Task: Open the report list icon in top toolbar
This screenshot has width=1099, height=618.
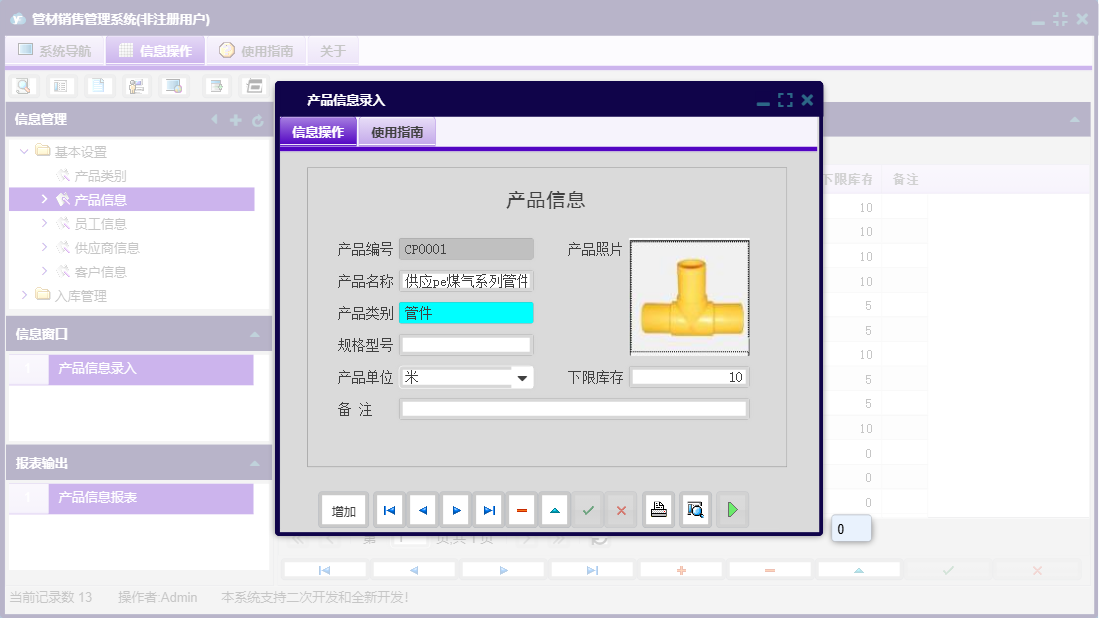Action: [x=60, y=86]
